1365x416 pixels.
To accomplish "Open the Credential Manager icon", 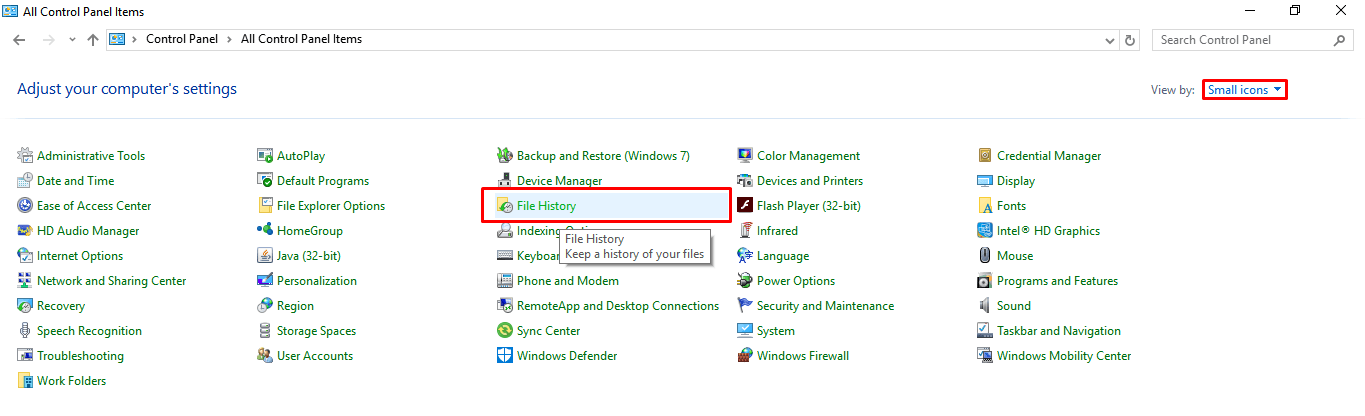I will [x=985, y=156].
